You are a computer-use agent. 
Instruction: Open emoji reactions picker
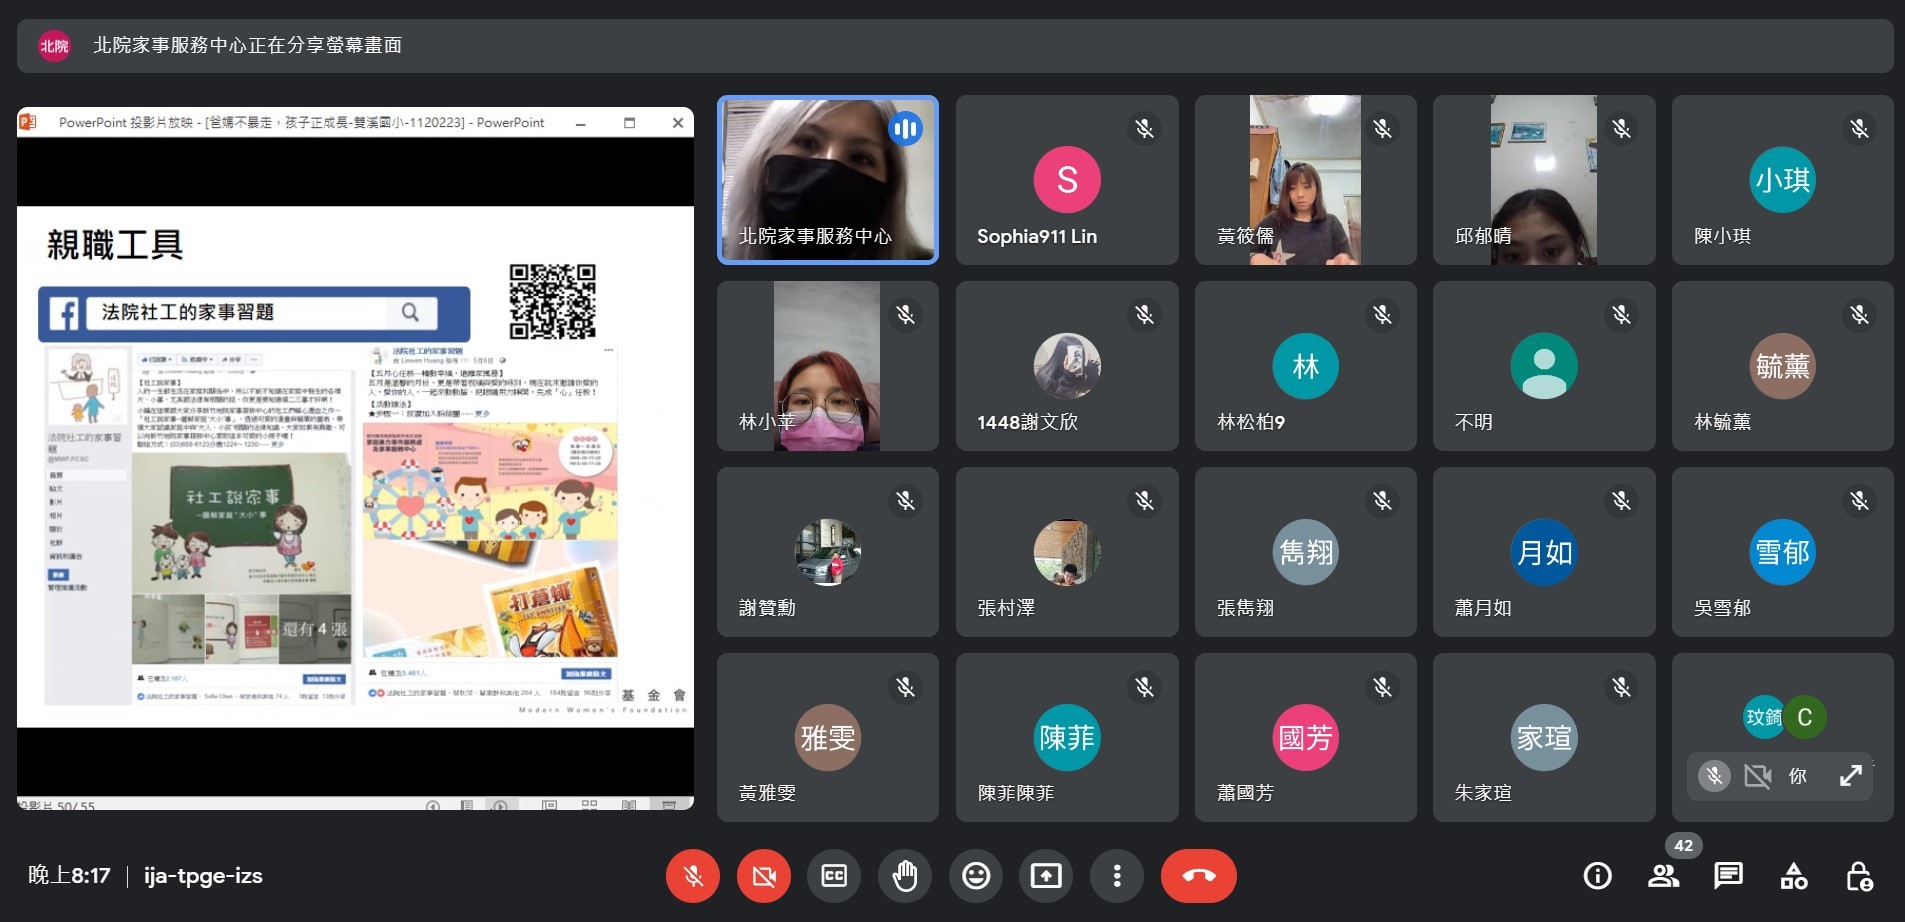tap(976, 876)
